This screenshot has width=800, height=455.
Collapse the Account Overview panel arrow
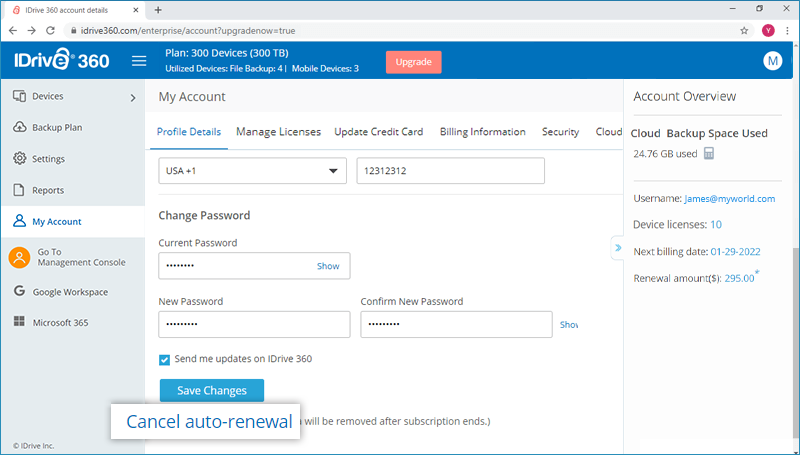click(618, 248)
